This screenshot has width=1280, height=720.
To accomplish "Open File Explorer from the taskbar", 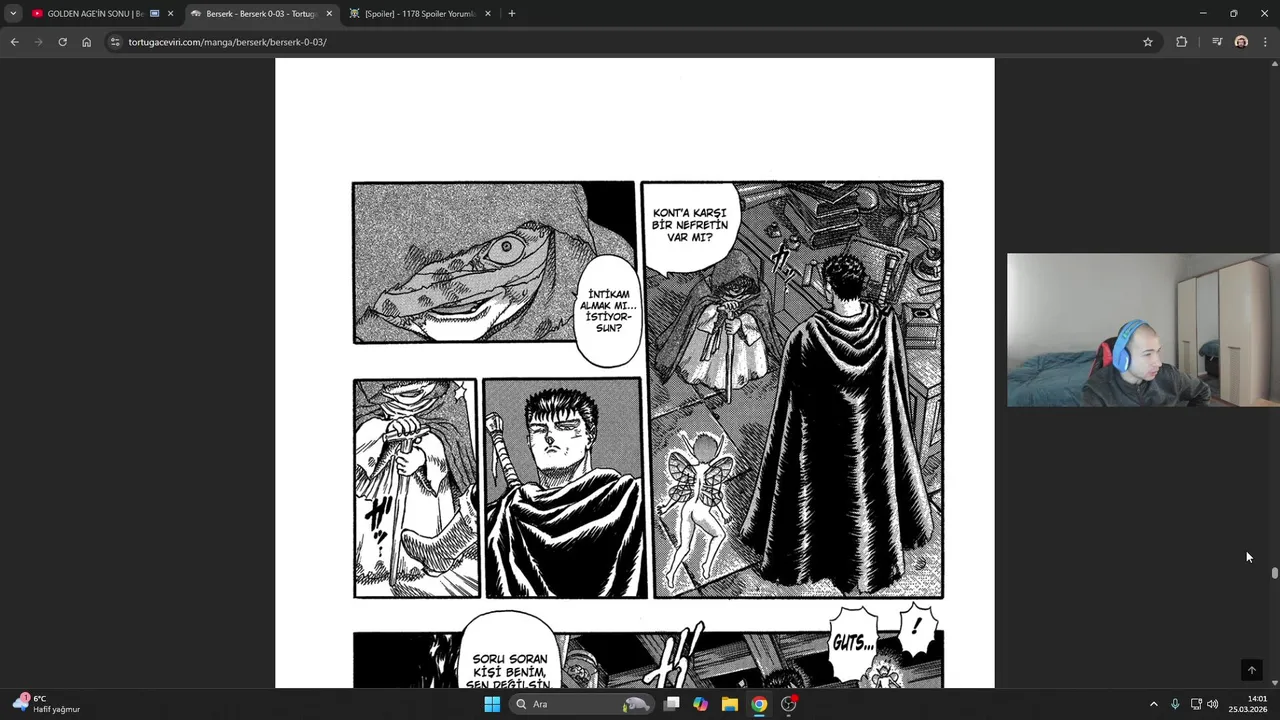I will pyautogui.click(x=730, y=704).
